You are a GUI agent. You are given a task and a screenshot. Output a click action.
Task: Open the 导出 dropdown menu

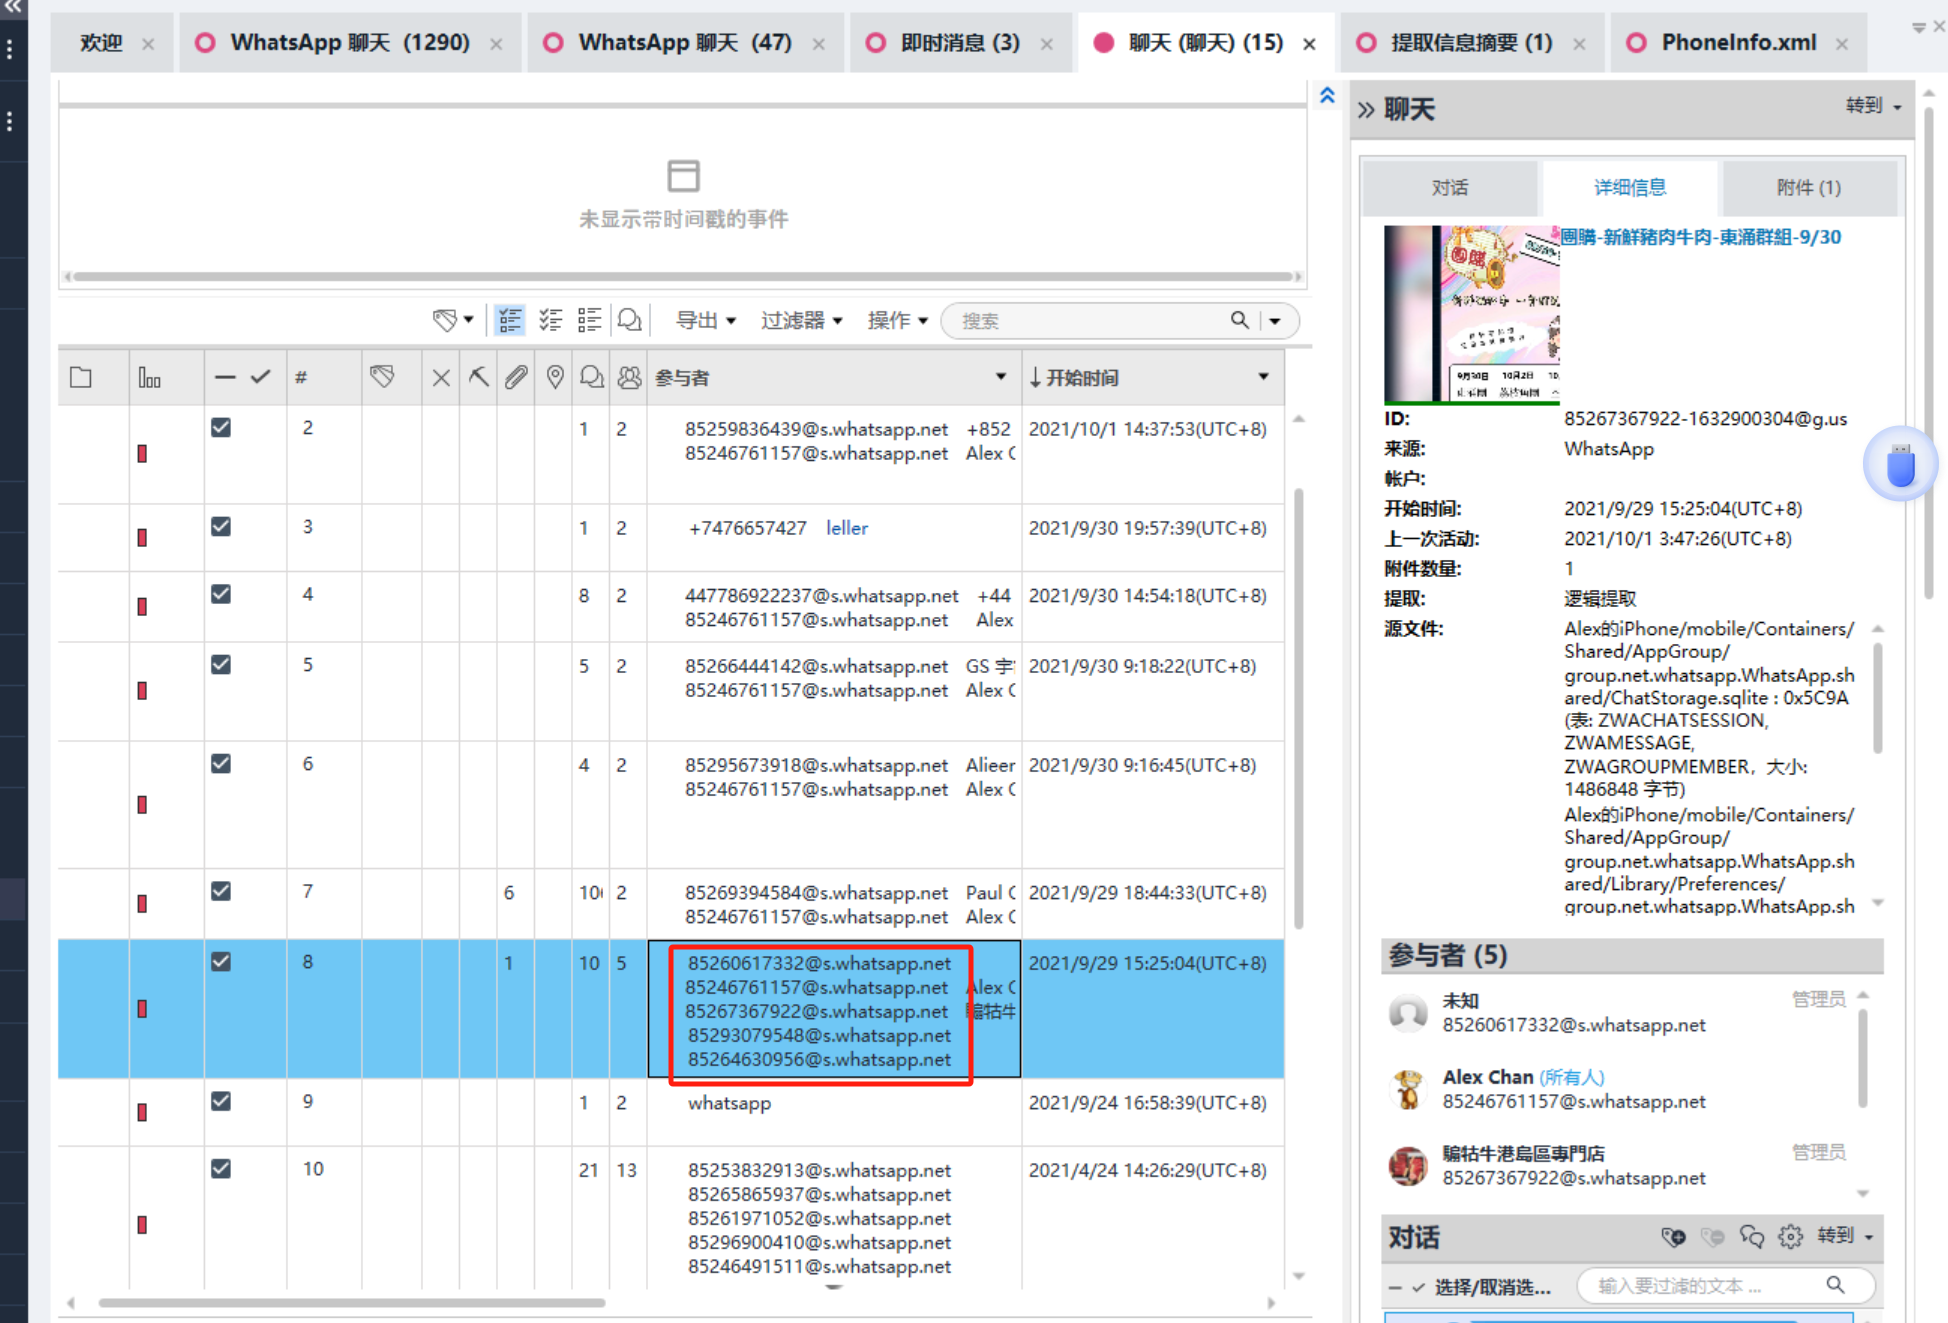705,320
